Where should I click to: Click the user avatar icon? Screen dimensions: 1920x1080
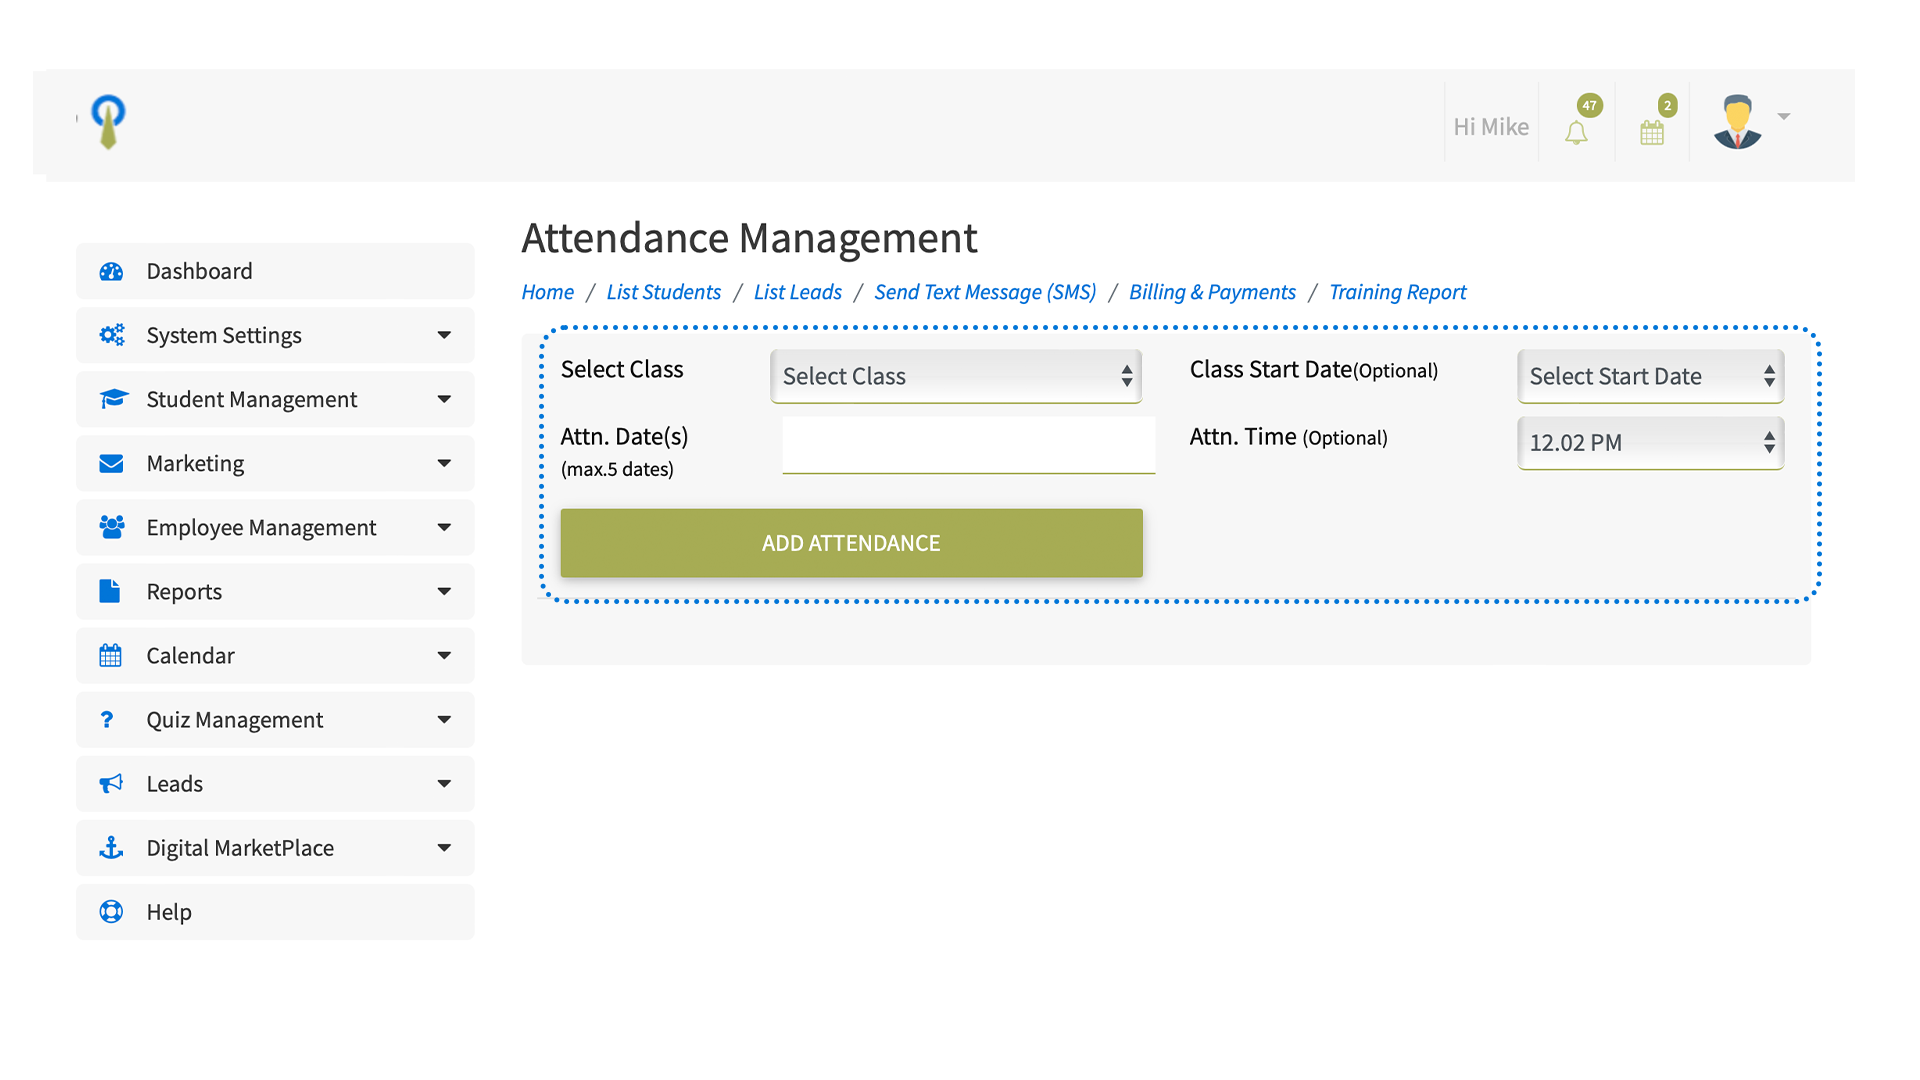(x=1737, y=122)
